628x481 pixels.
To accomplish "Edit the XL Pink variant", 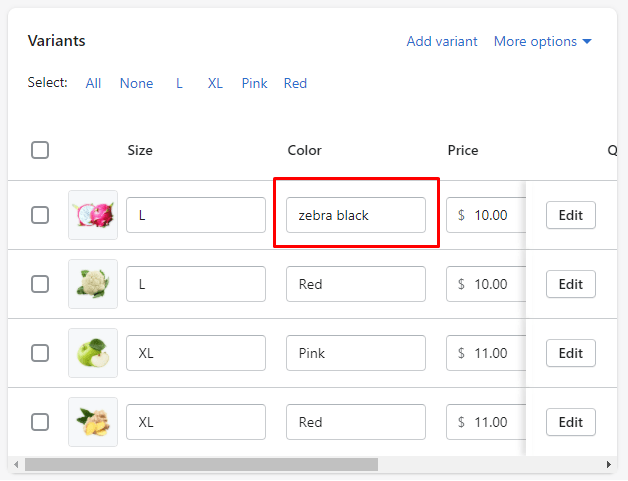I will pos(570,353).
